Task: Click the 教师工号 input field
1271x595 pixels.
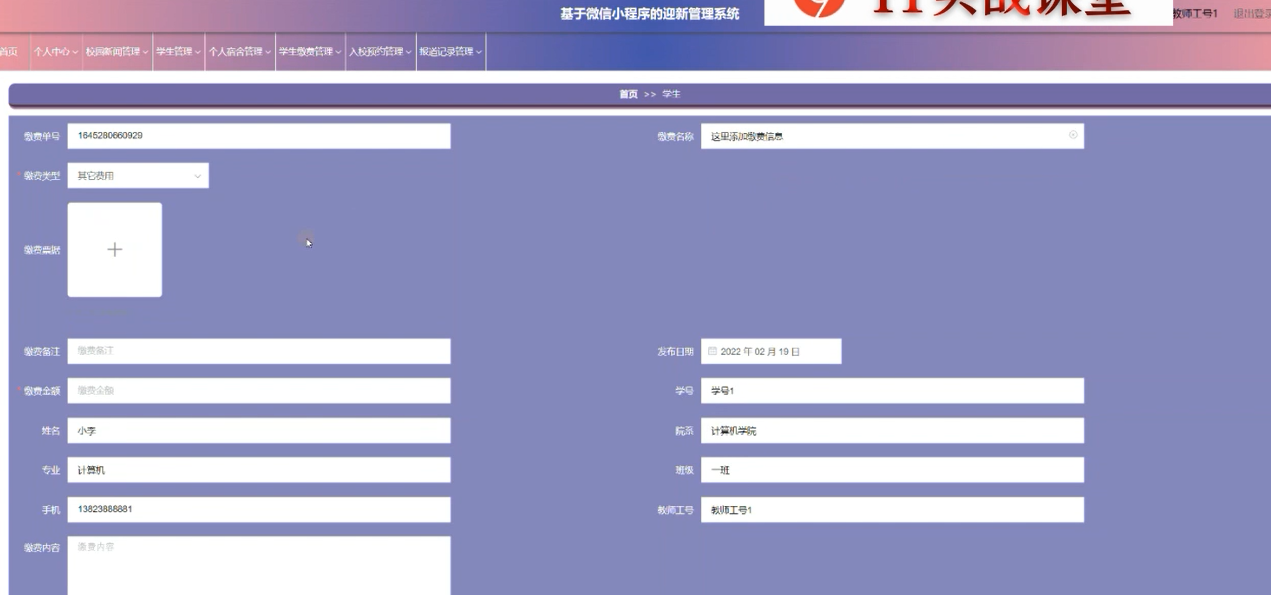Action: [892, 510]
